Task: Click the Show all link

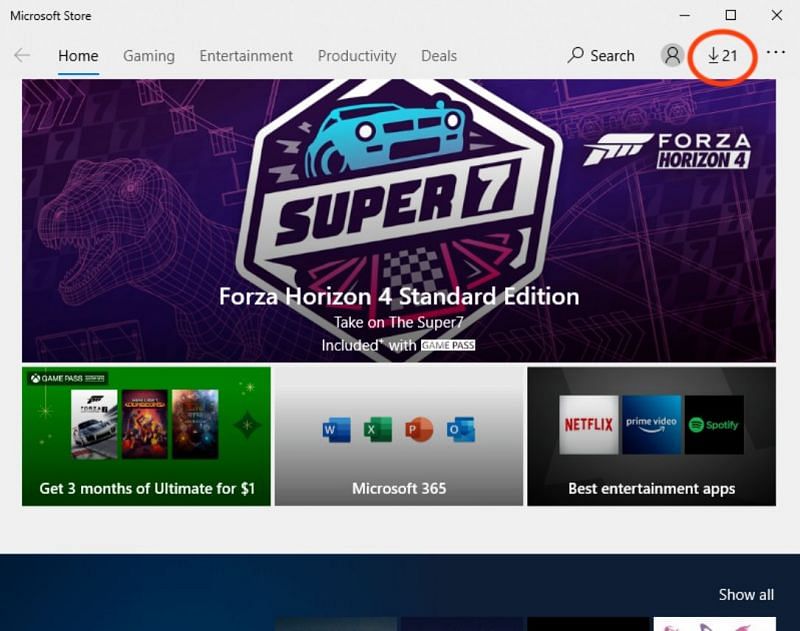Action: (746, 595)
